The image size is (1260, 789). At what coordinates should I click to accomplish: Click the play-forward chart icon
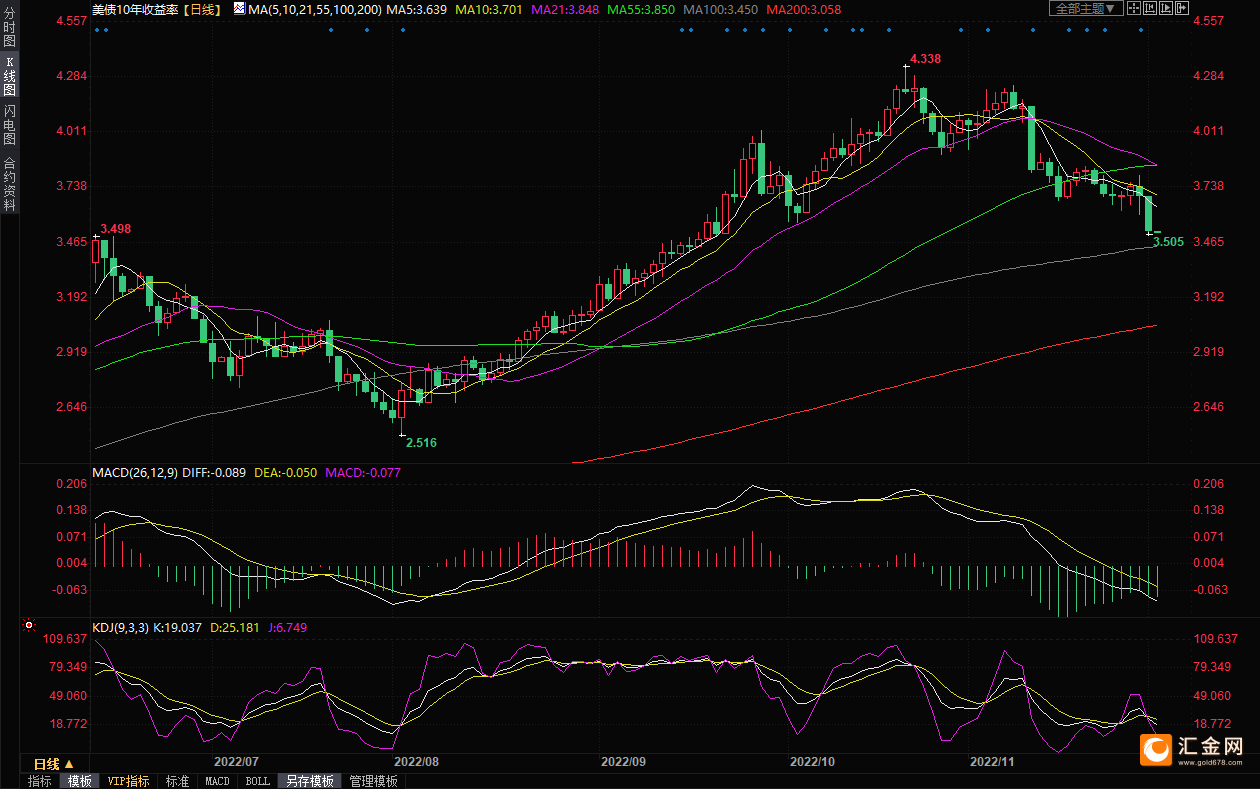tap(1166, 8)
